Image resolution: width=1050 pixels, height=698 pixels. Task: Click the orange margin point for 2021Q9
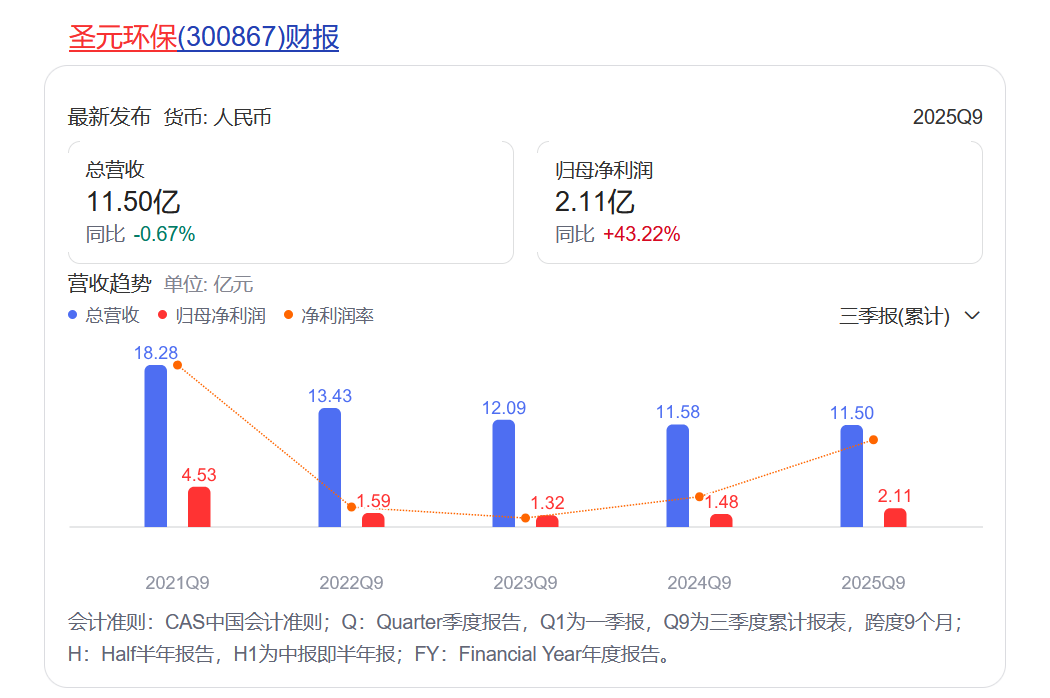177,365
